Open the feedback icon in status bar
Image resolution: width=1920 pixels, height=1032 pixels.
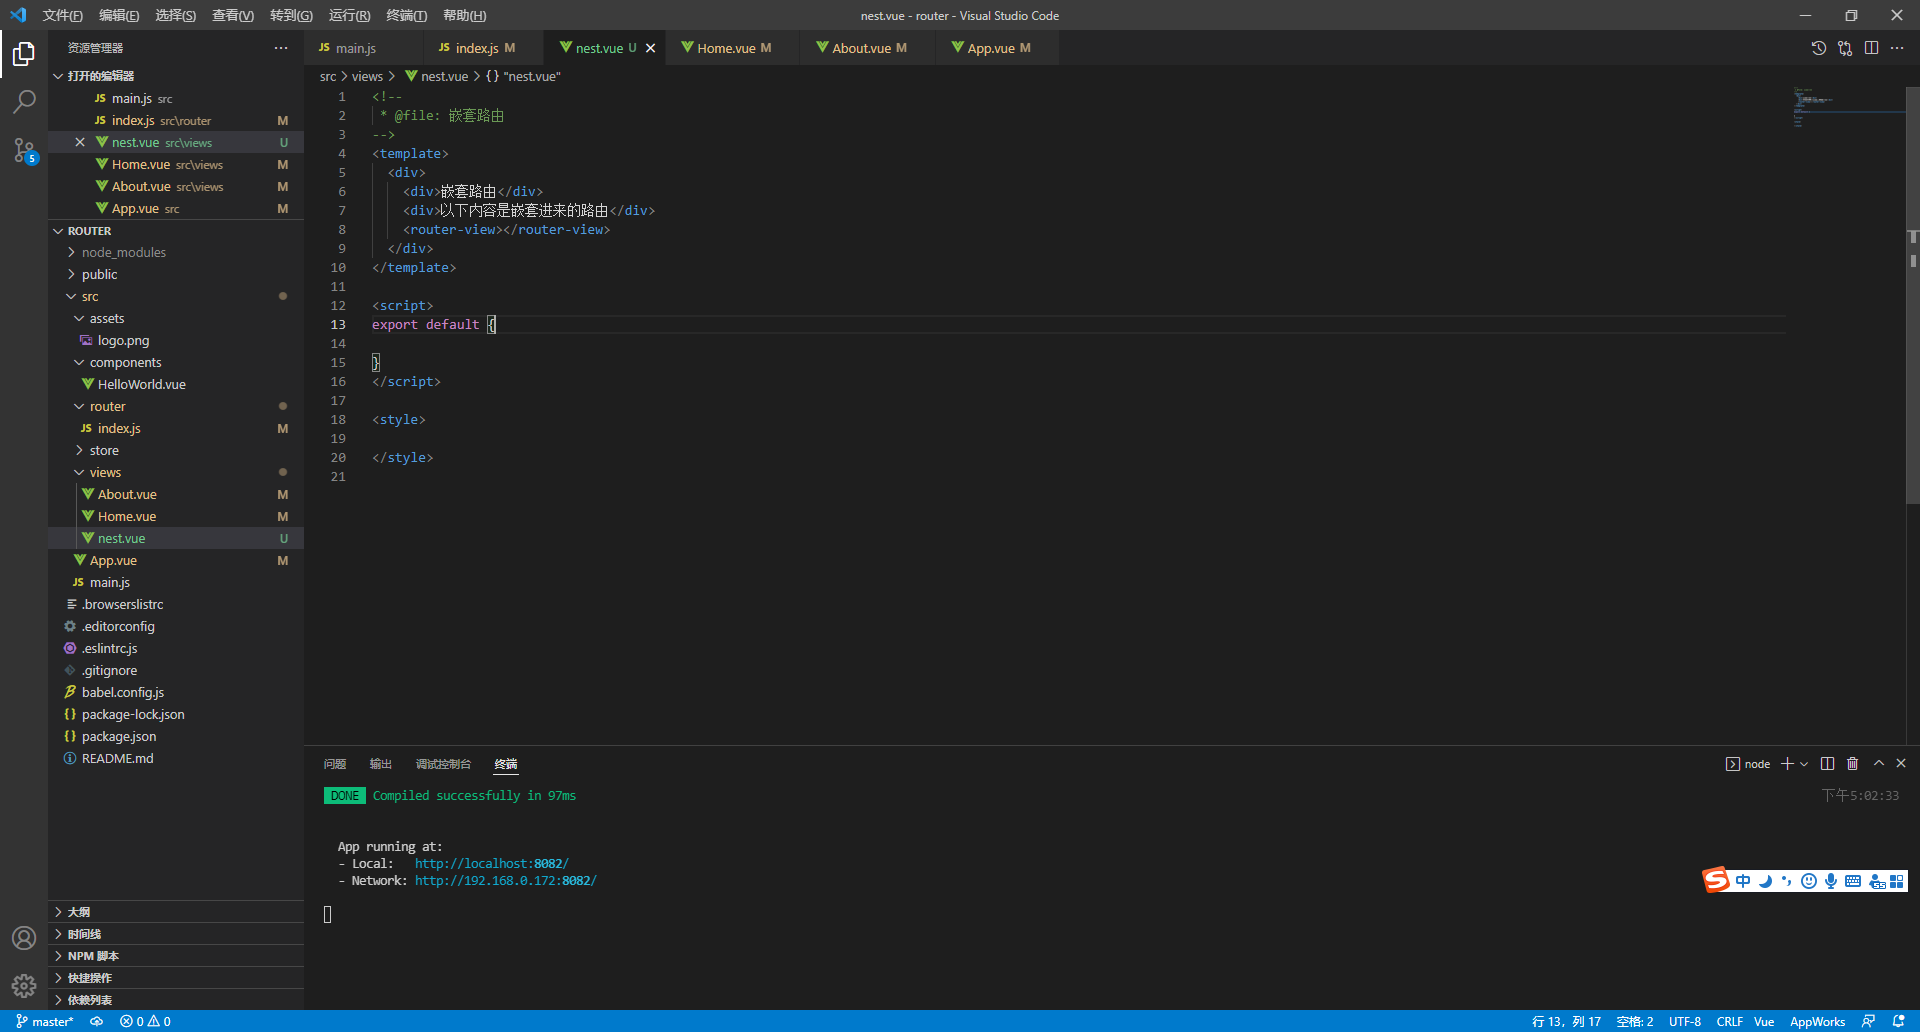pyautogui.click(x=1868, y=1022)
